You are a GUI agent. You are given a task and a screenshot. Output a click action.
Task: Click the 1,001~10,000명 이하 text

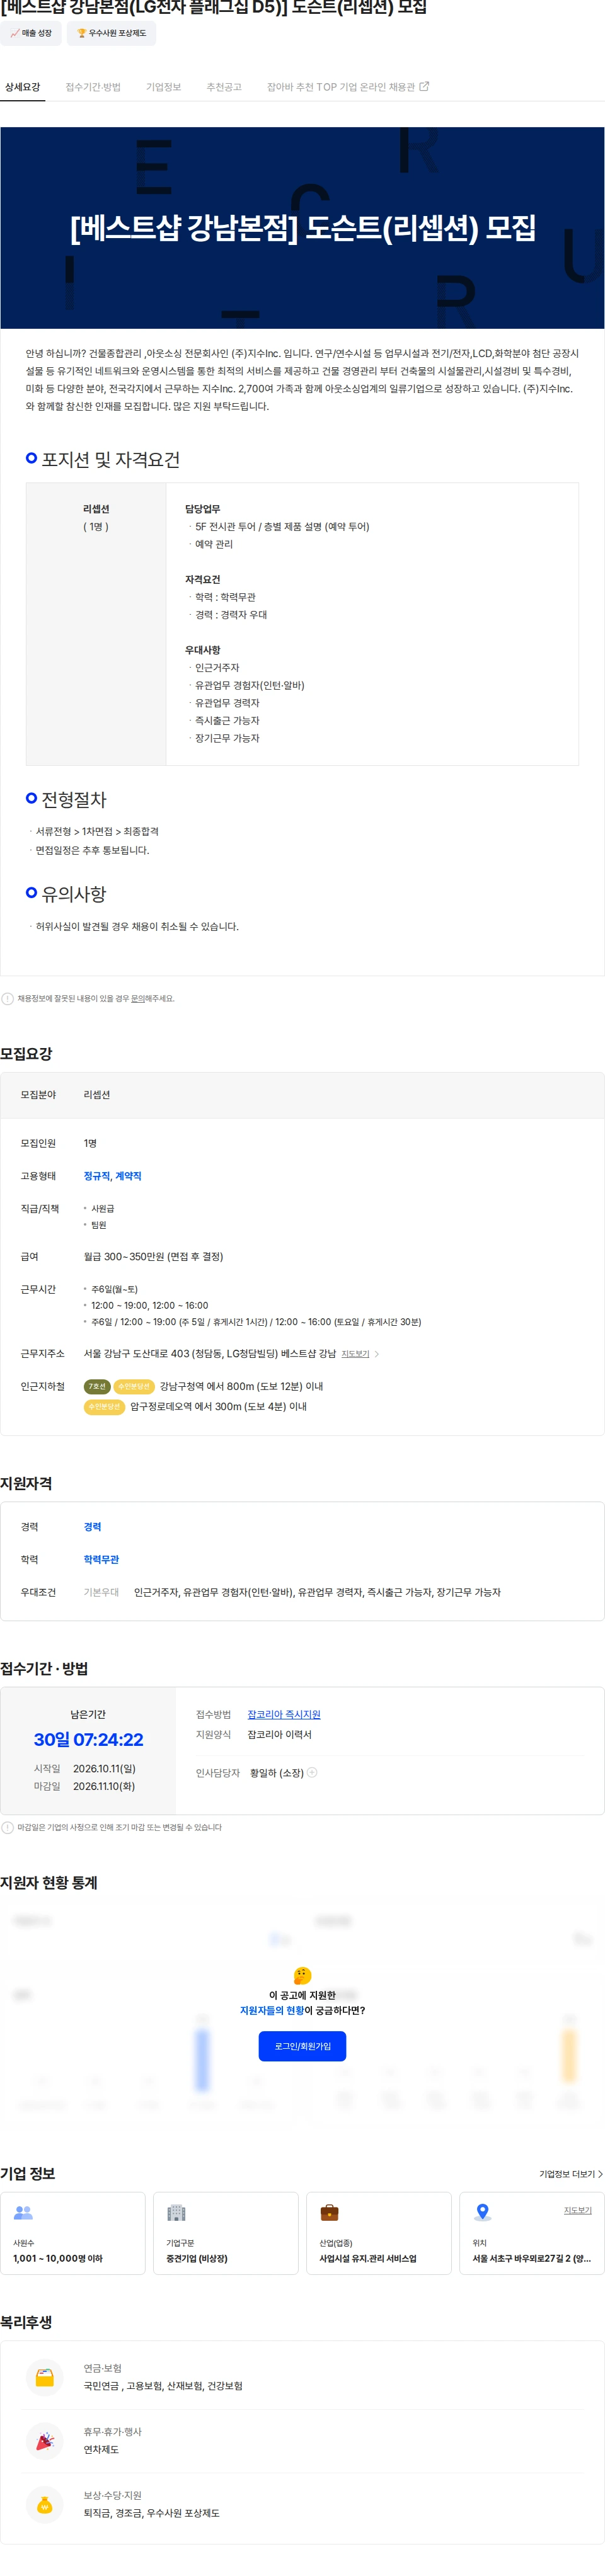tap(58, 2258)
